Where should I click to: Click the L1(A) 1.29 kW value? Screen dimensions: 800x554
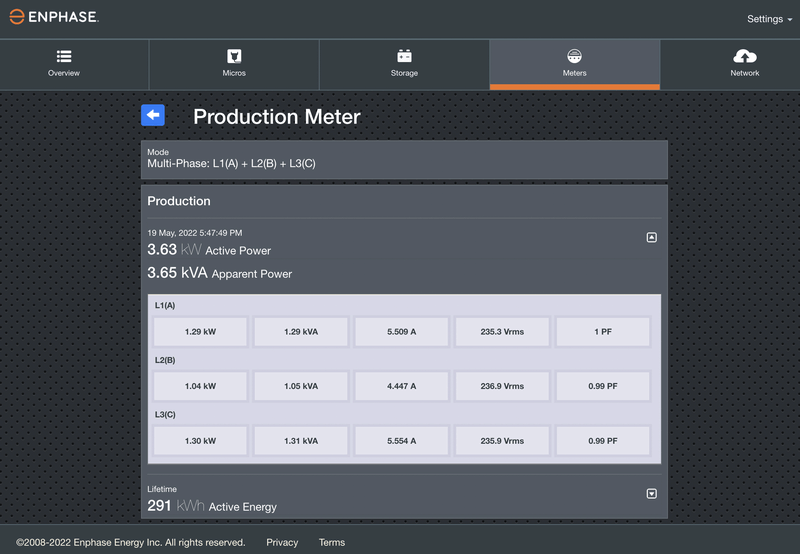(x=200, y=331)
